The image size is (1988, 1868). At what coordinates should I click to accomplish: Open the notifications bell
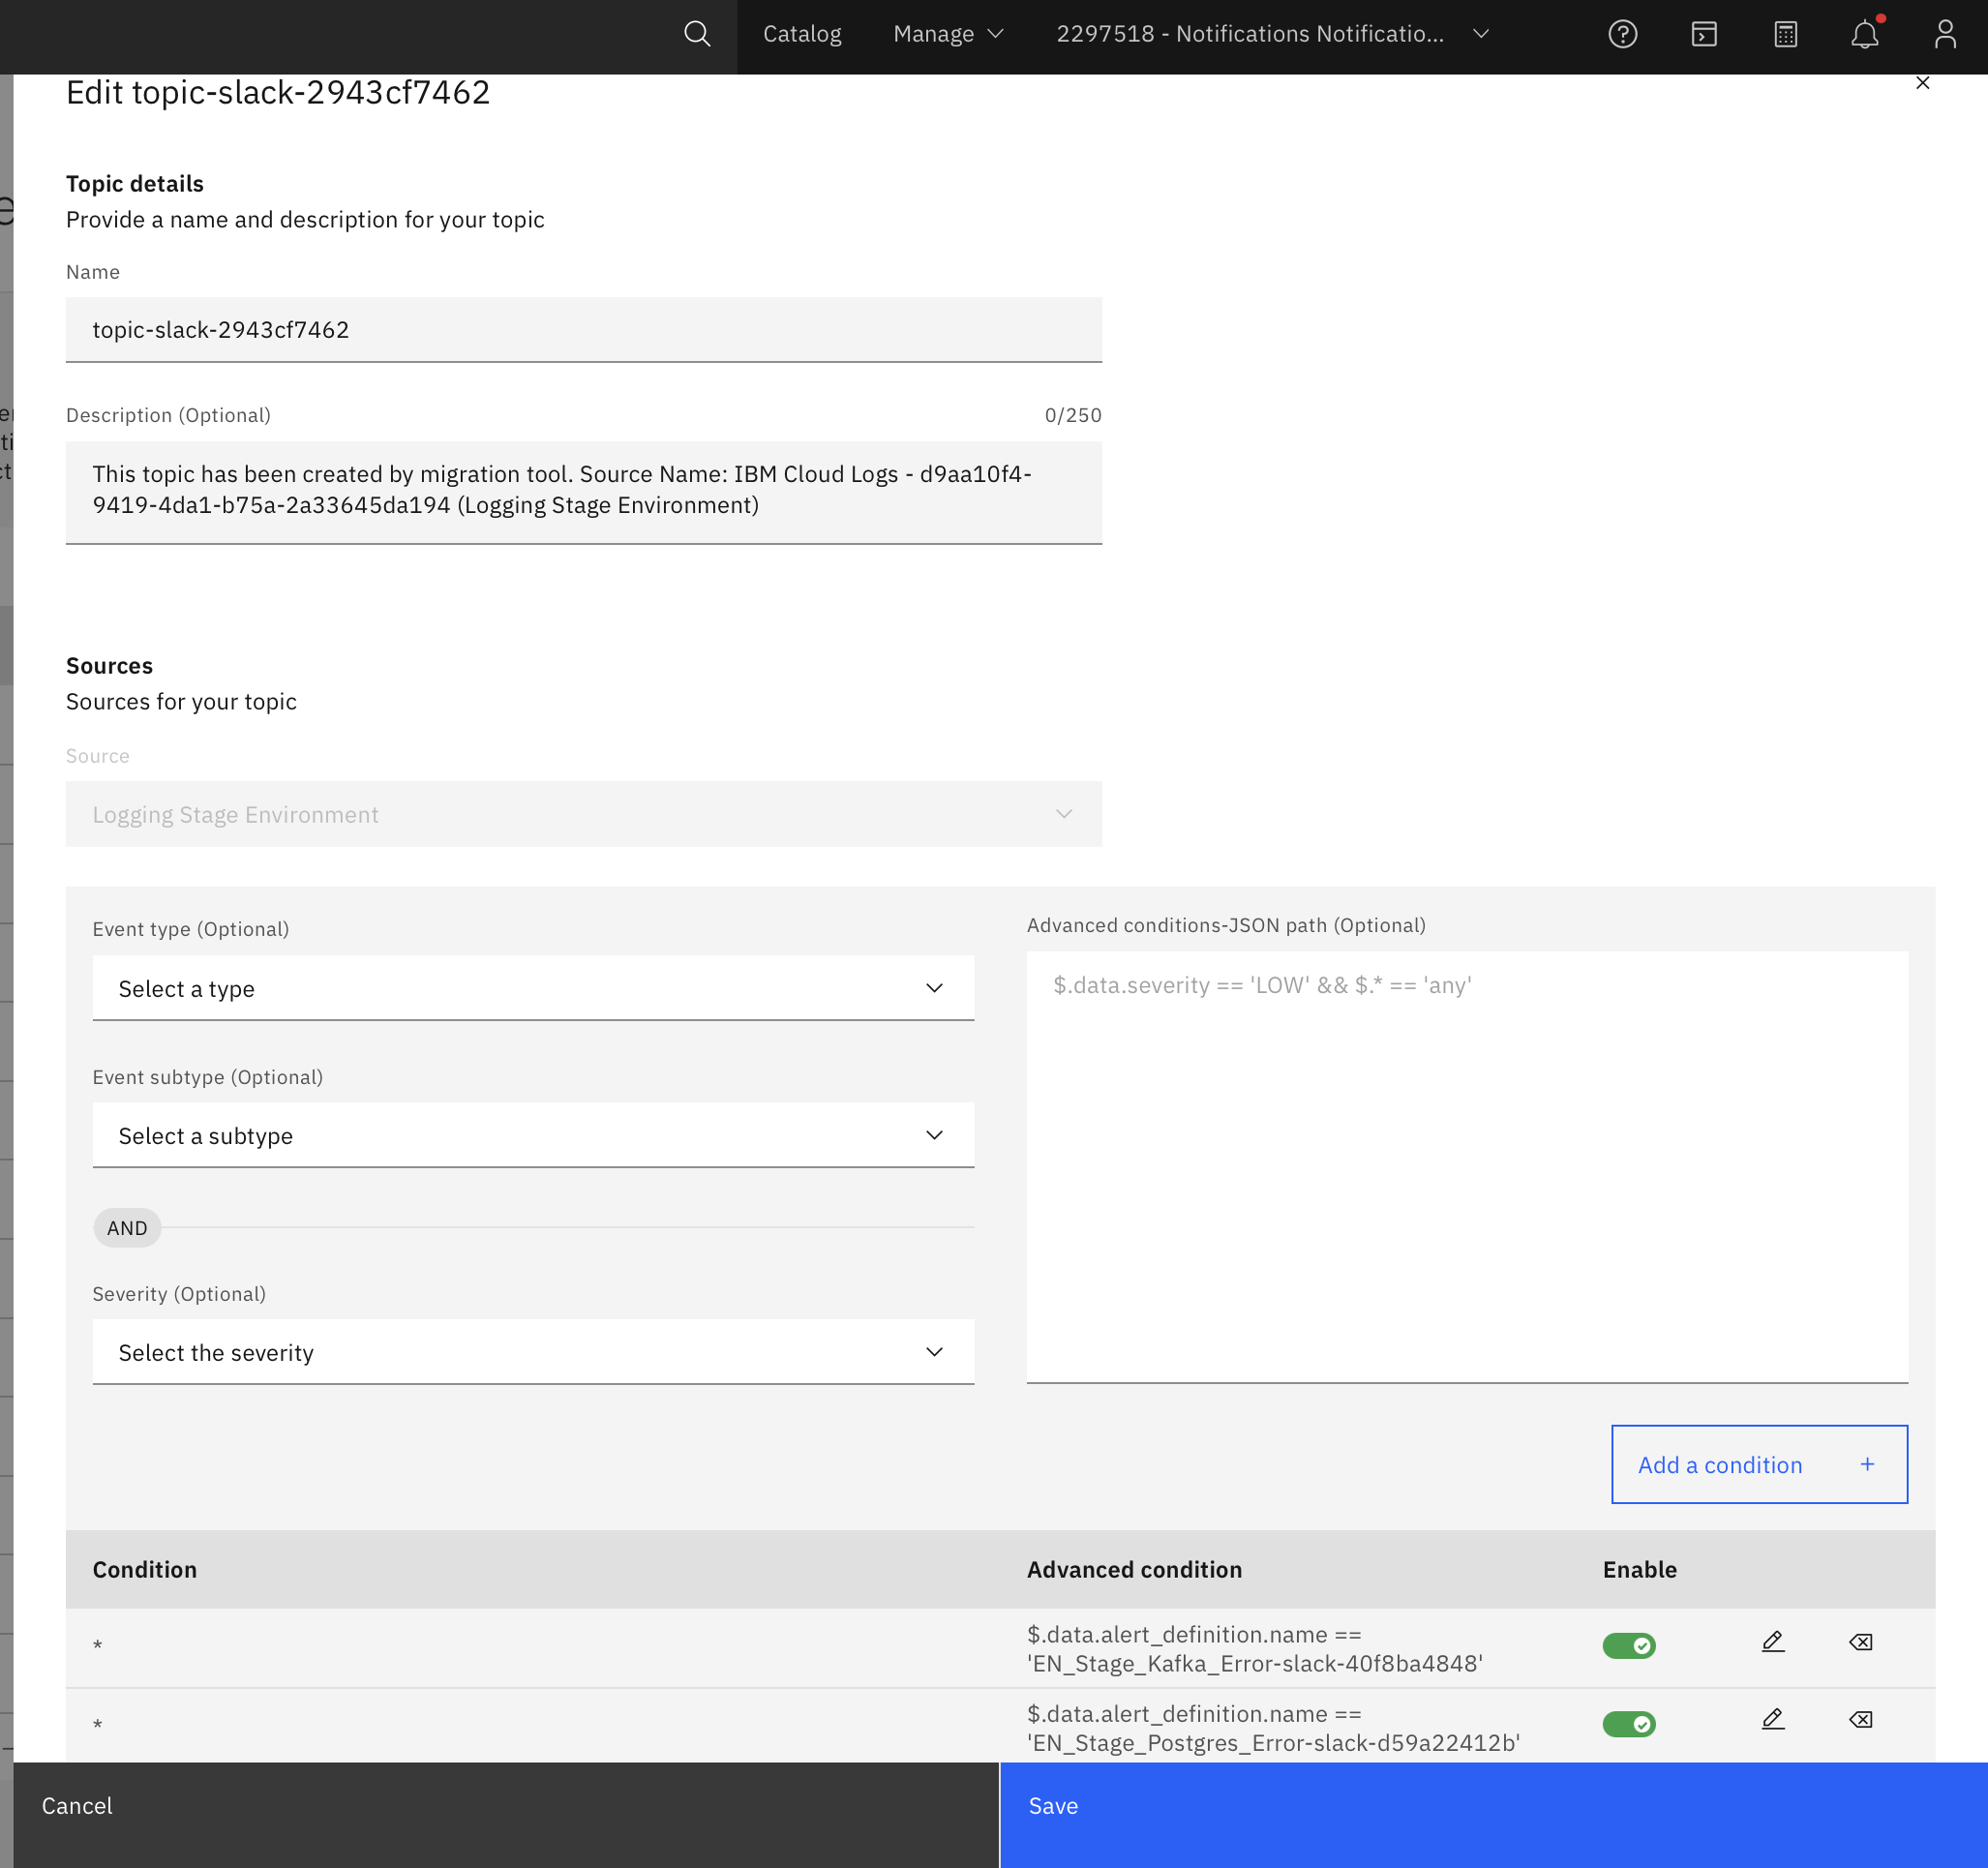pos(1864,36)
